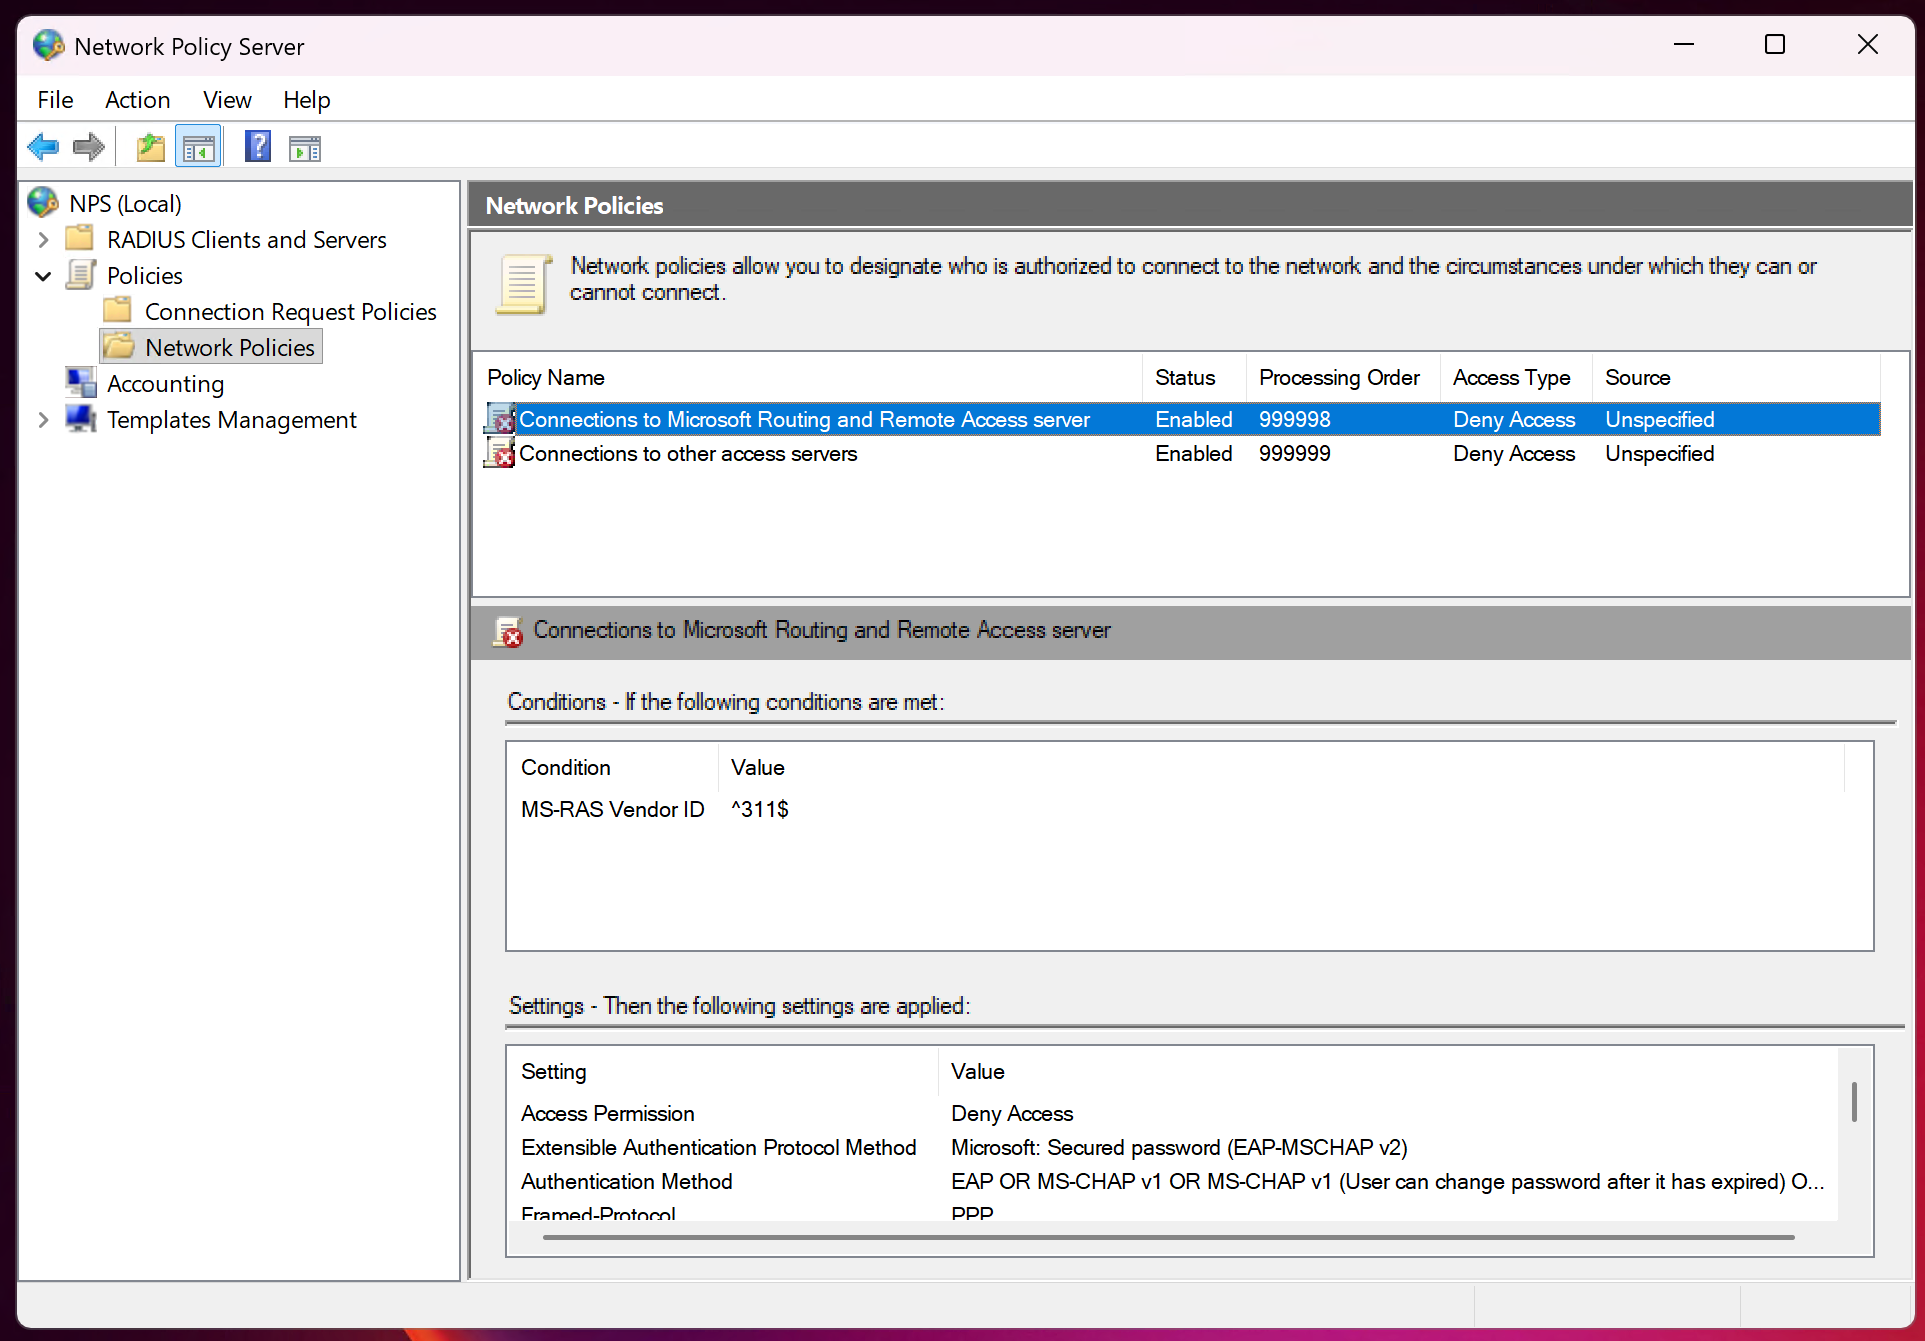Click the Access Type column header

[x=1512, y=377]
